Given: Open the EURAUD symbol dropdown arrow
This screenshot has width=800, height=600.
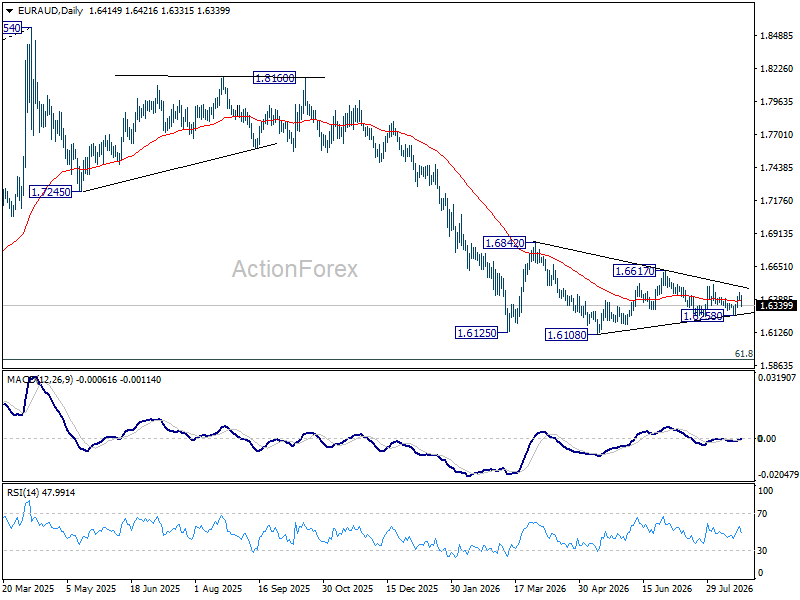Looking at the screenshot, I should (x=9, y=11).
